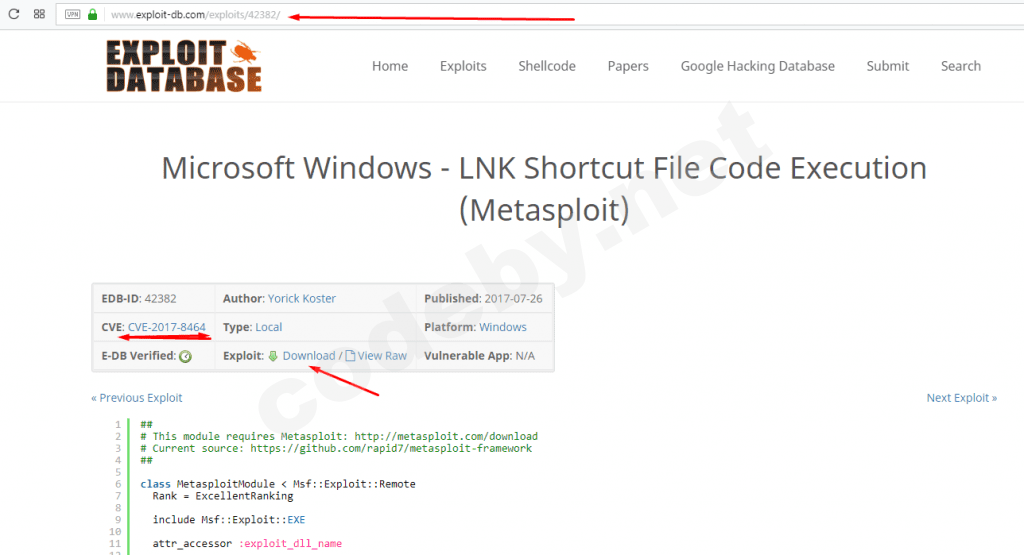Click code line with github.com/rapid7 URL
This screenshot has width=1024, height=555.
(336, 448)
